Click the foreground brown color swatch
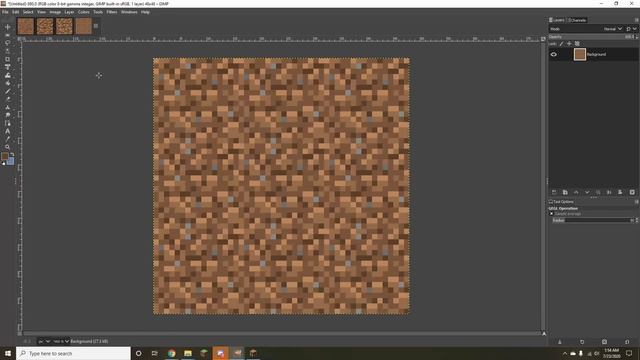 [5, 156]
